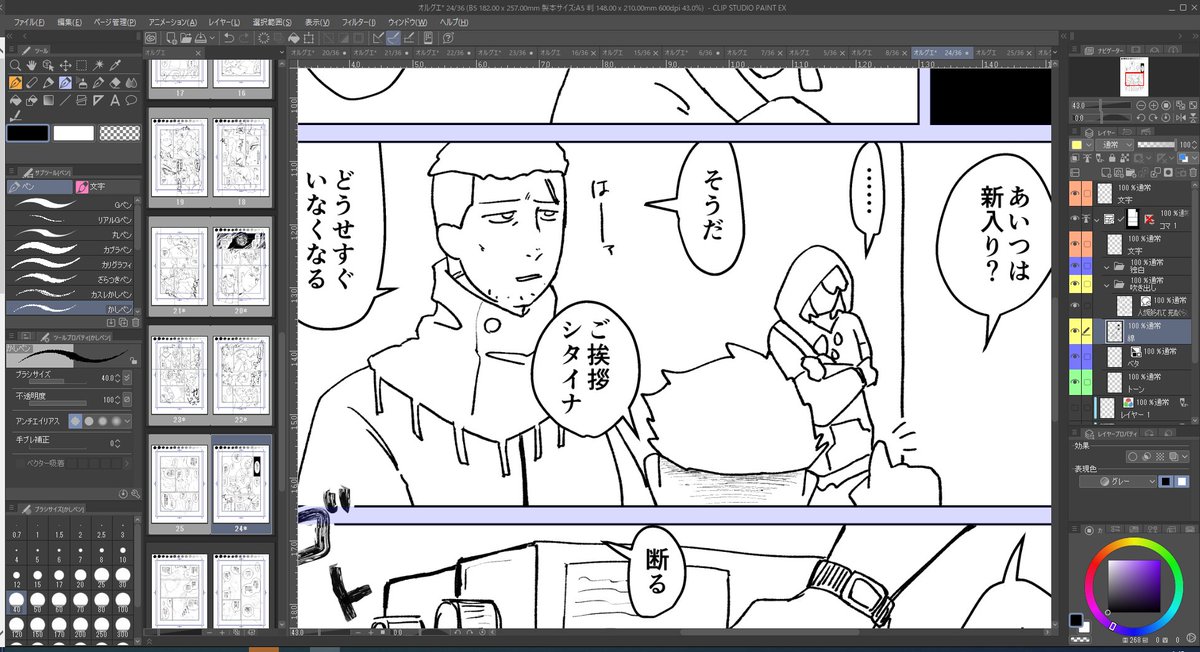
Task: Click the white sub color swatch
Action: pos(73,133)
